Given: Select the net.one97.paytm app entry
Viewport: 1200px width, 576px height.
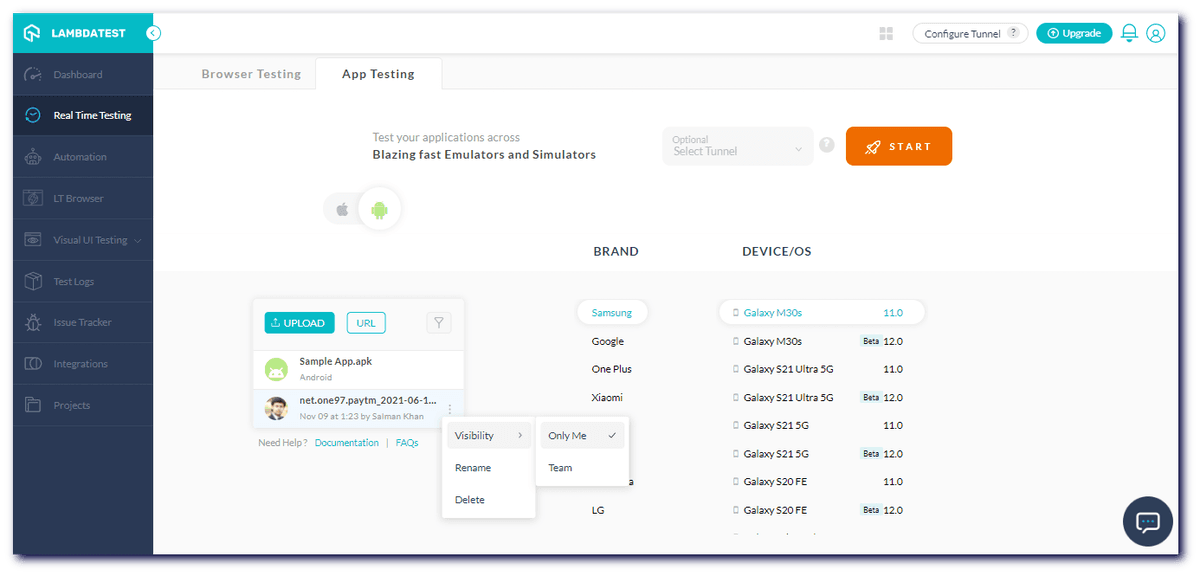Looking at the screenshot, I should (x=358, y=408).
